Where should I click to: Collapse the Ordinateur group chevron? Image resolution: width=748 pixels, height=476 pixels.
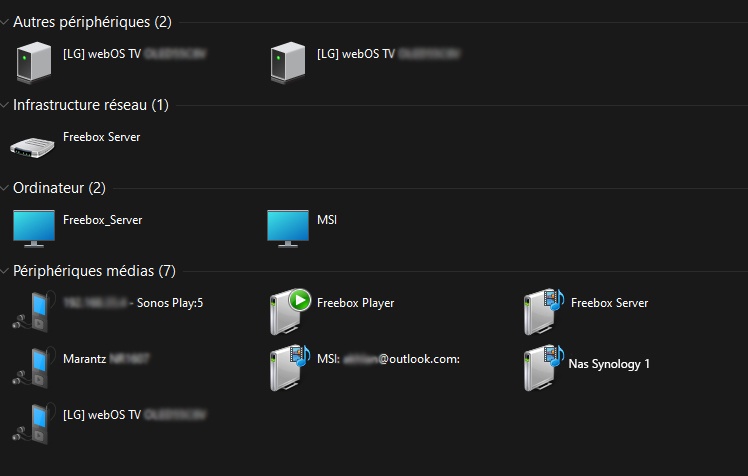click(5, 188)
